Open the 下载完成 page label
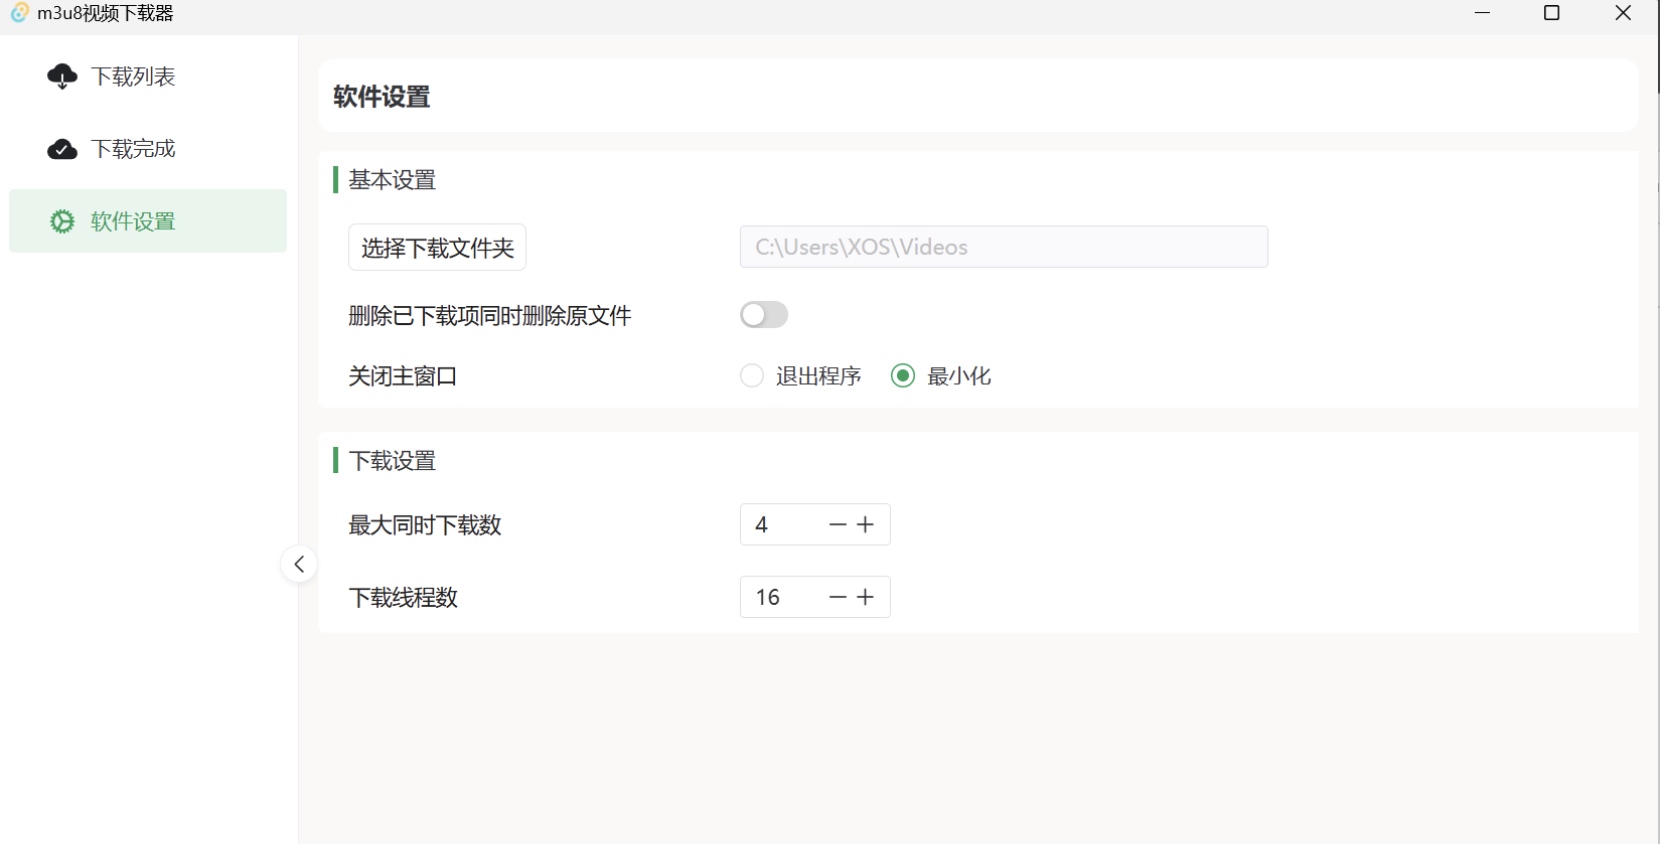 pyautogui.click(x=133, y=149)
